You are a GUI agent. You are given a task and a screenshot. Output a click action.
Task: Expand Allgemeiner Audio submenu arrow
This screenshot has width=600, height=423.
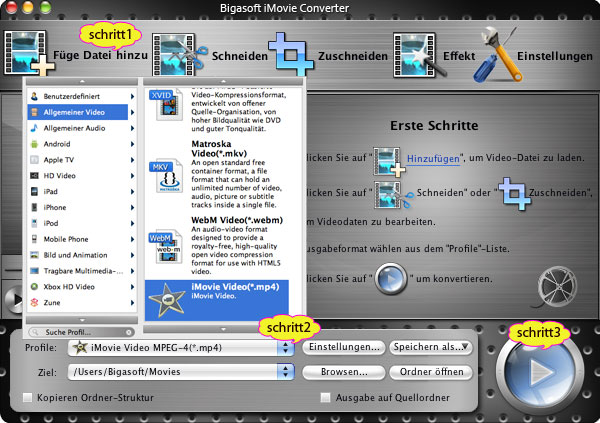[x=132, y=128]
